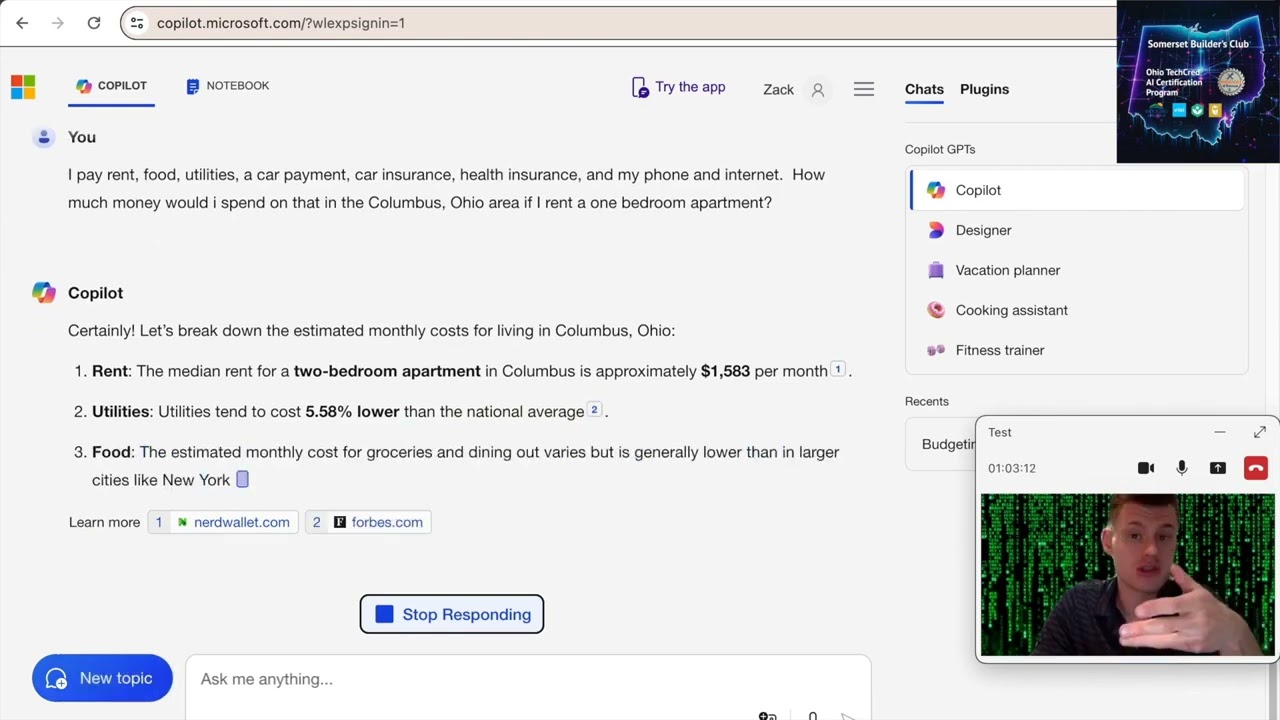Switch to the NOTEBOOK tab
The width and height of the screenshot is (1280, 720).
pyautogui.click(x=227, y=86)
